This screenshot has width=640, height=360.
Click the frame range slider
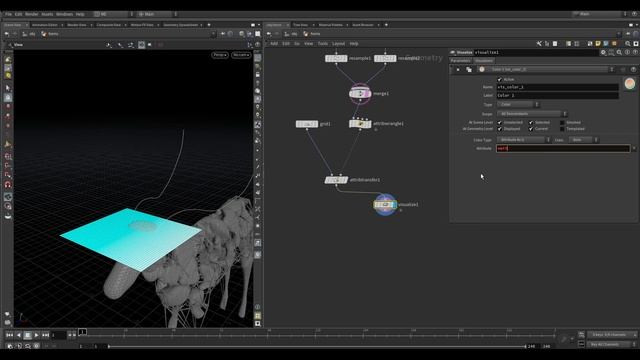(x=317, y=347)
